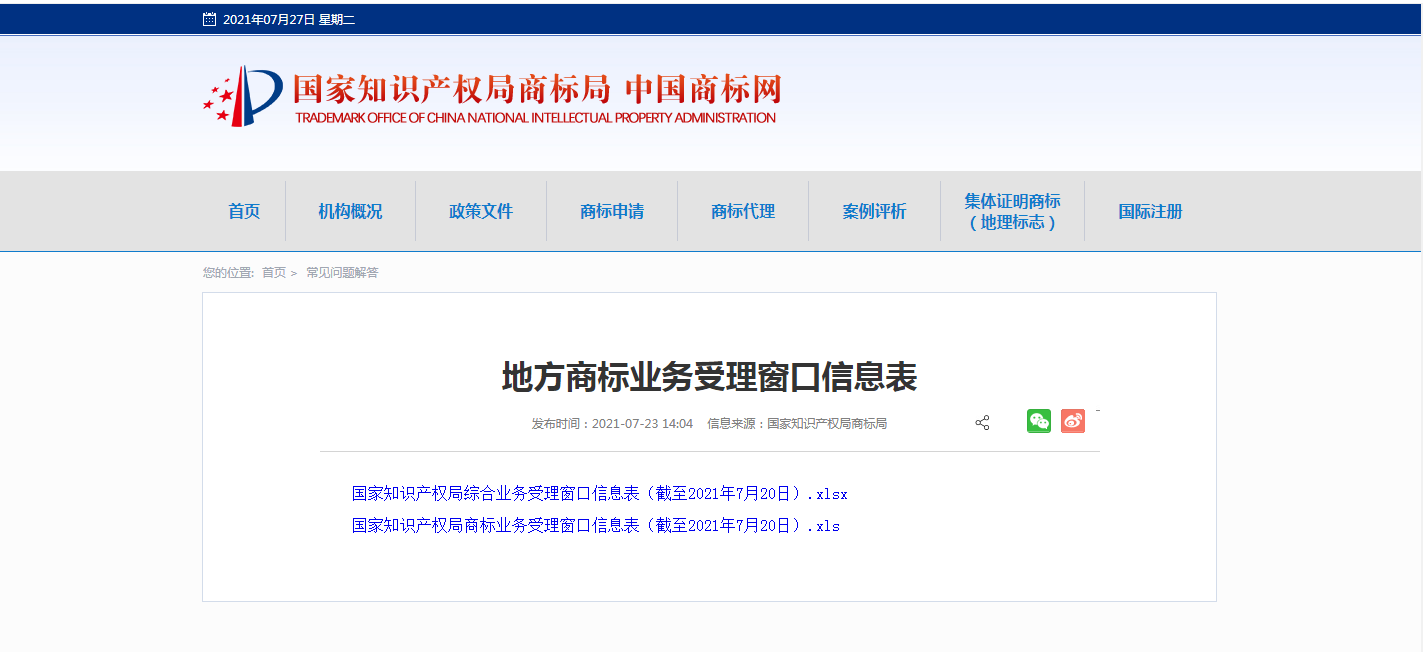Click the date text 2021年07月27日 星期二
The height and width of the screenshot is (652, 1423).
pos(289,19)
